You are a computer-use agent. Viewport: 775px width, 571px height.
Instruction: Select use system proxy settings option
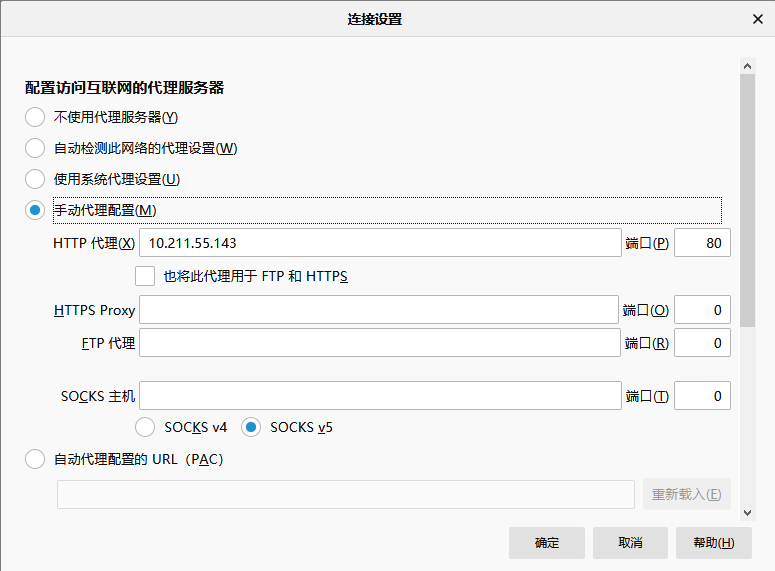pyautogui.click(x=35, y=179)
